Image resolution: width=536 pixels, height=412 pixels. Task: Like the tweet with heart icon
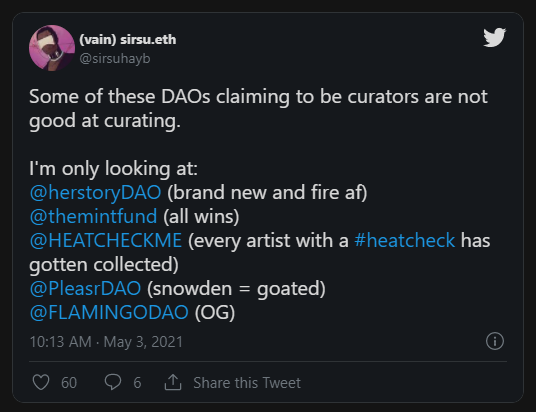click(x=41, y=382)
